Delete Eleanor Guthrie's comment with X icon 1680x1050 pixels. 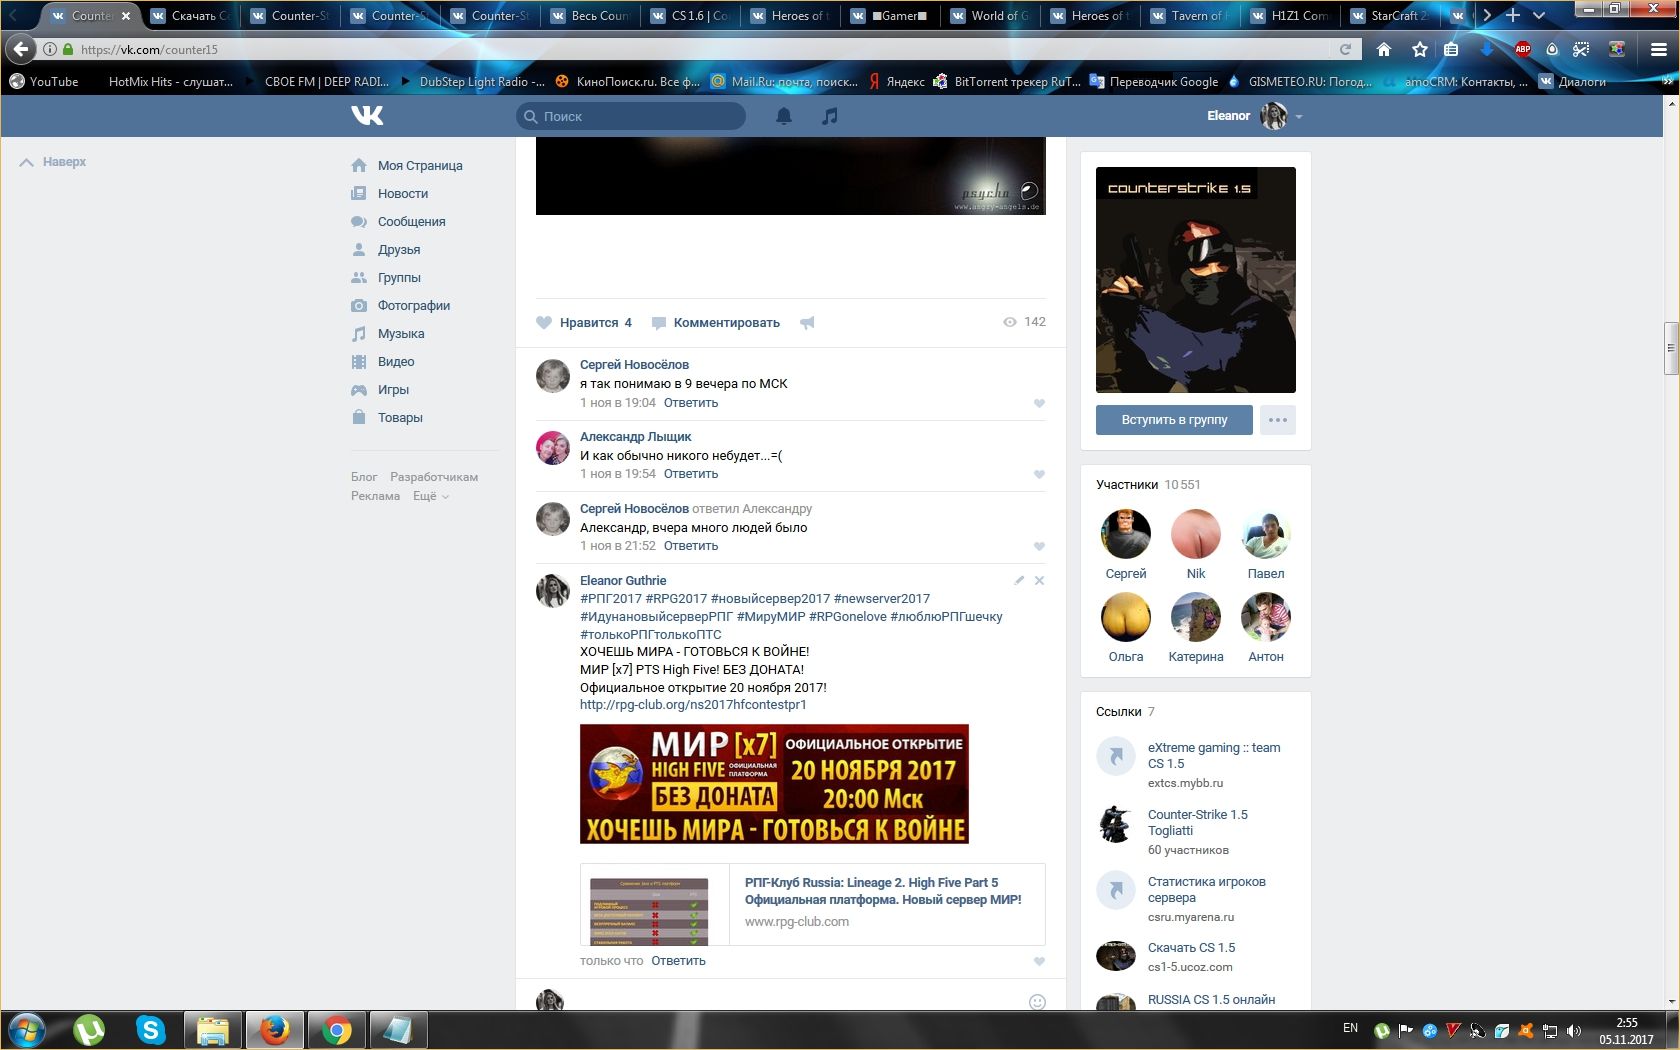click(1039, 580)
